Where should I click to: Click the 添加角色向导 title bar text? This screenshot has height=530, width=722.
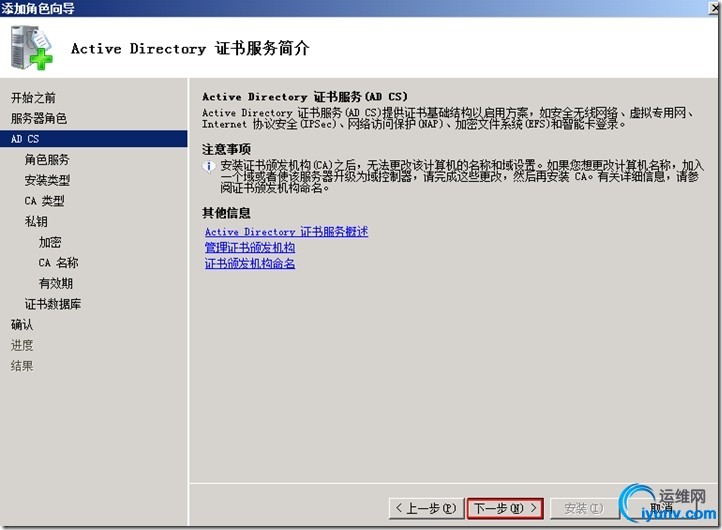pos(38,8)
